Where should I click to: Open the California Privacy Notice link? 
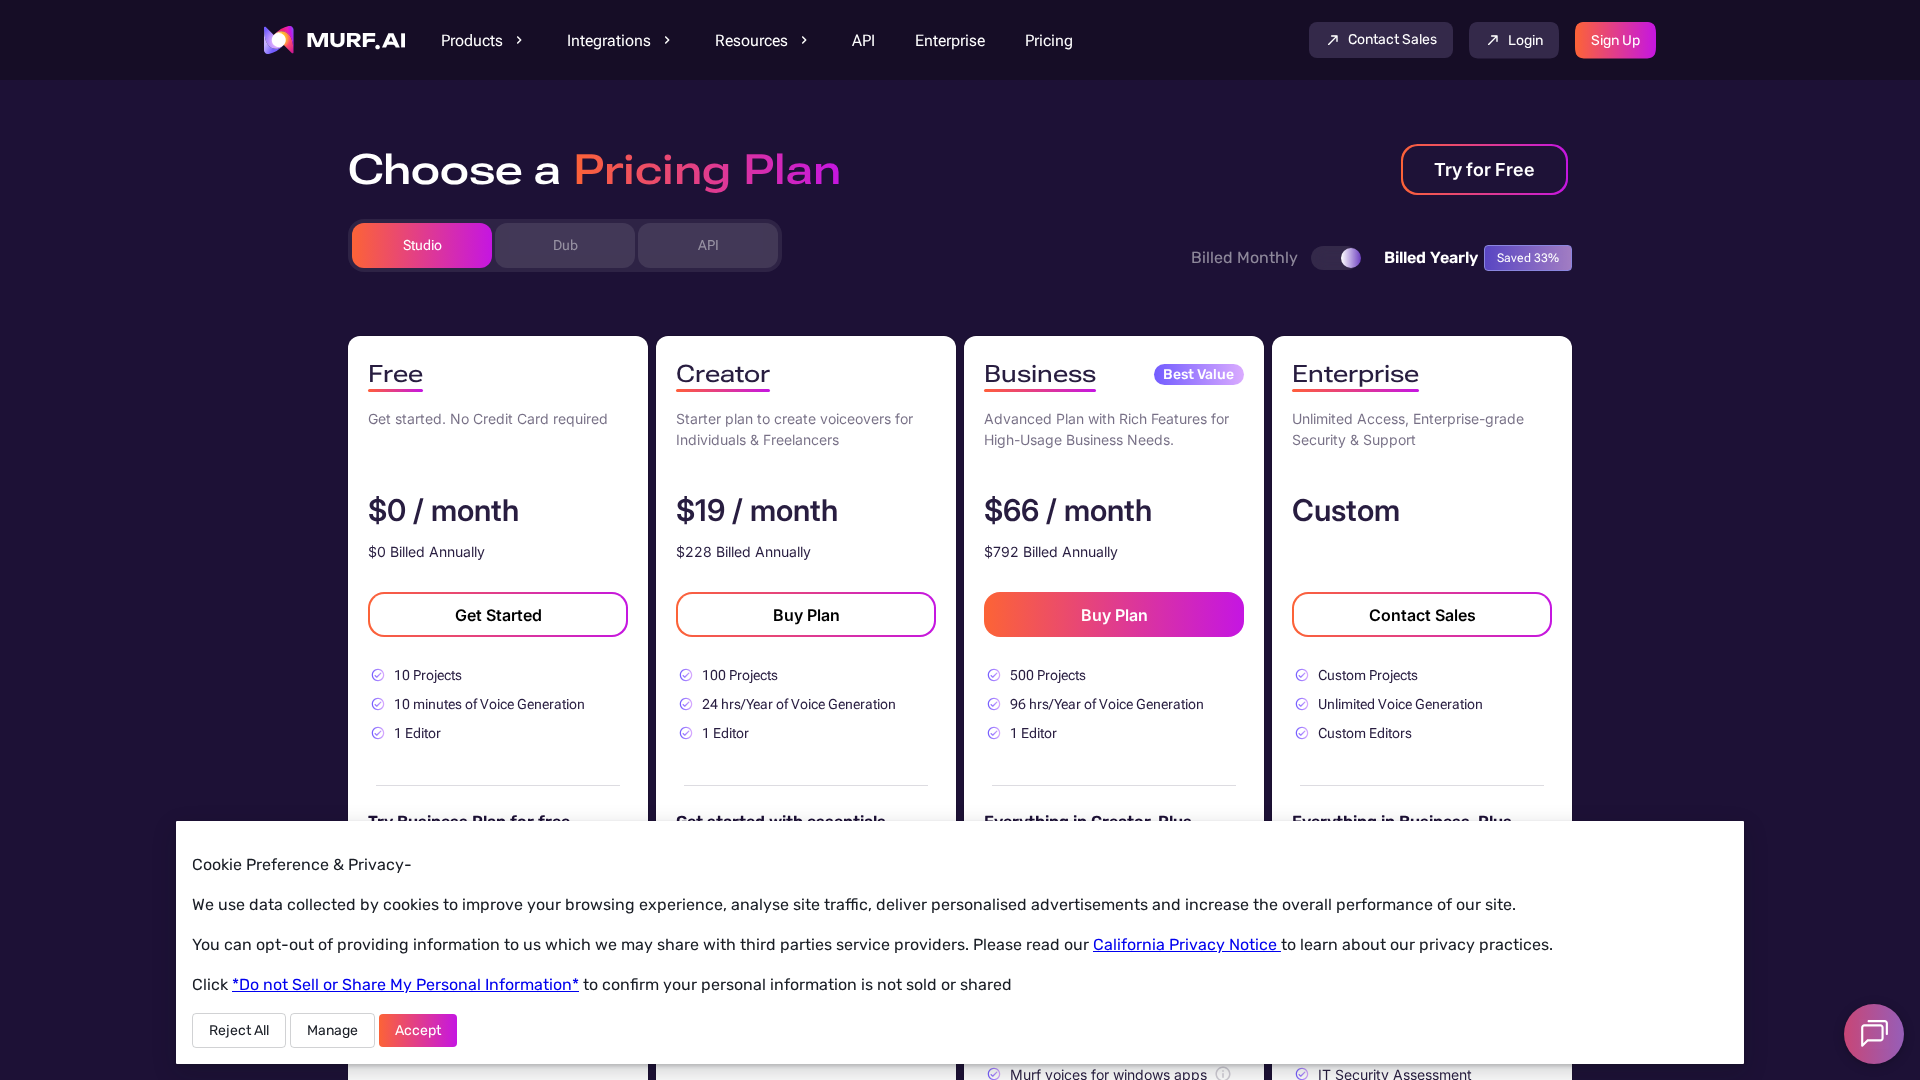coord(1185,945)
